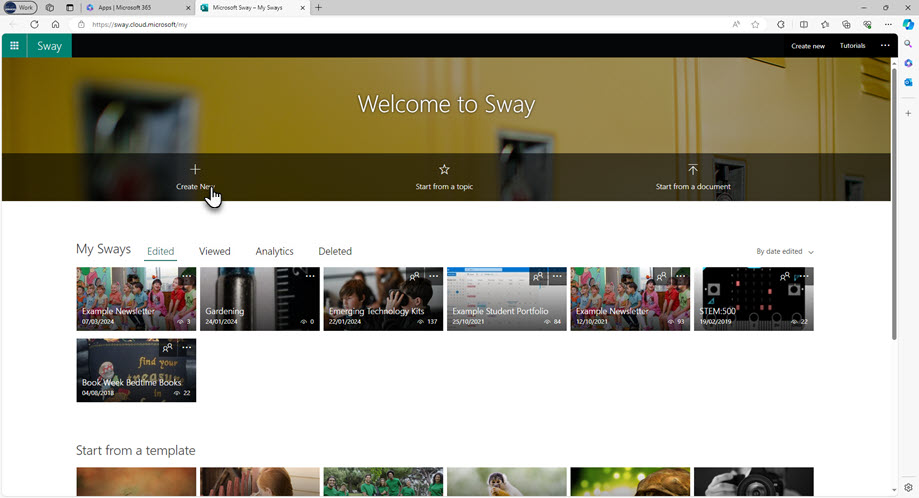Open Edge sidebar settings gear
This screenshot has width=919, height=498.
pos(908,487)
